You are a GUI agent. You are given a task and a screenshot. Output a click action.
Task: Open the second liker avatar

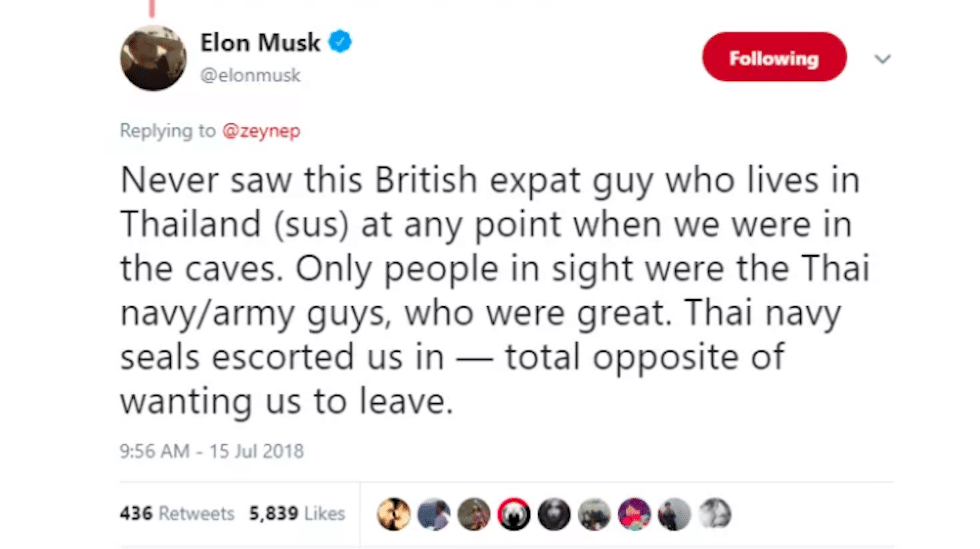(x=433, y=514)
